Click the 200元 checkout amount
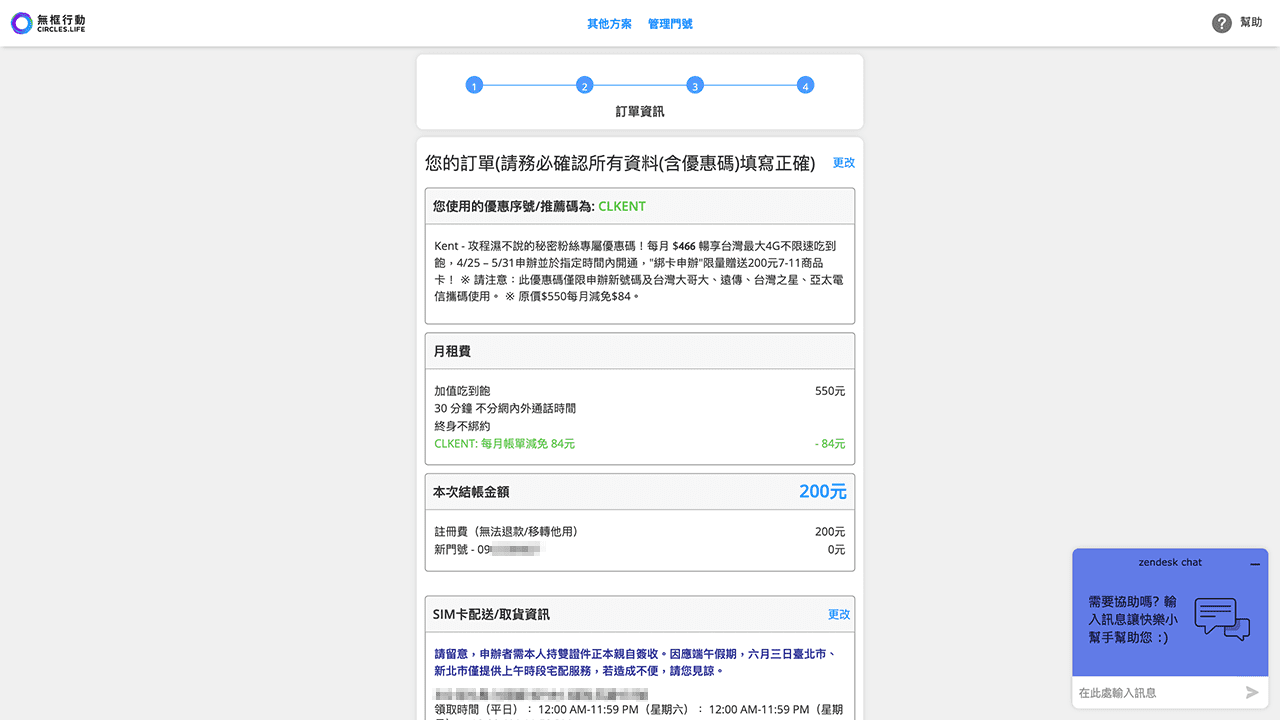 [x=824, y=491]
